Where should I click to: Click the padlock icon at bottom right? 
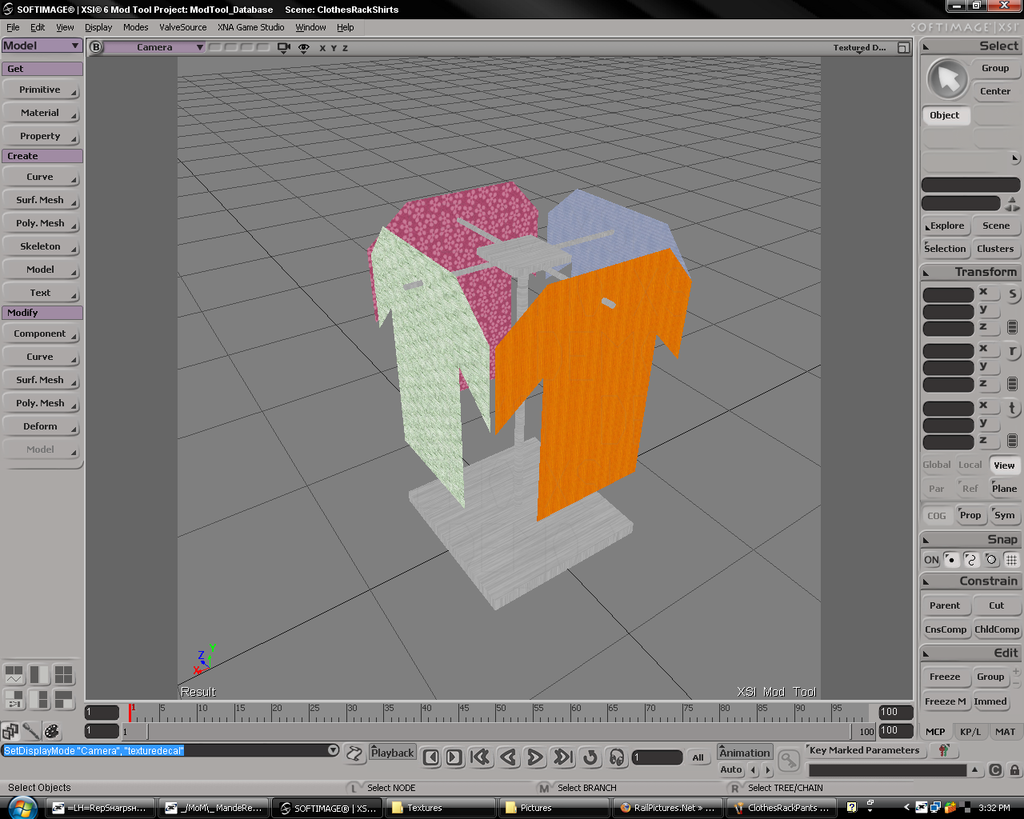[1014, 770]
